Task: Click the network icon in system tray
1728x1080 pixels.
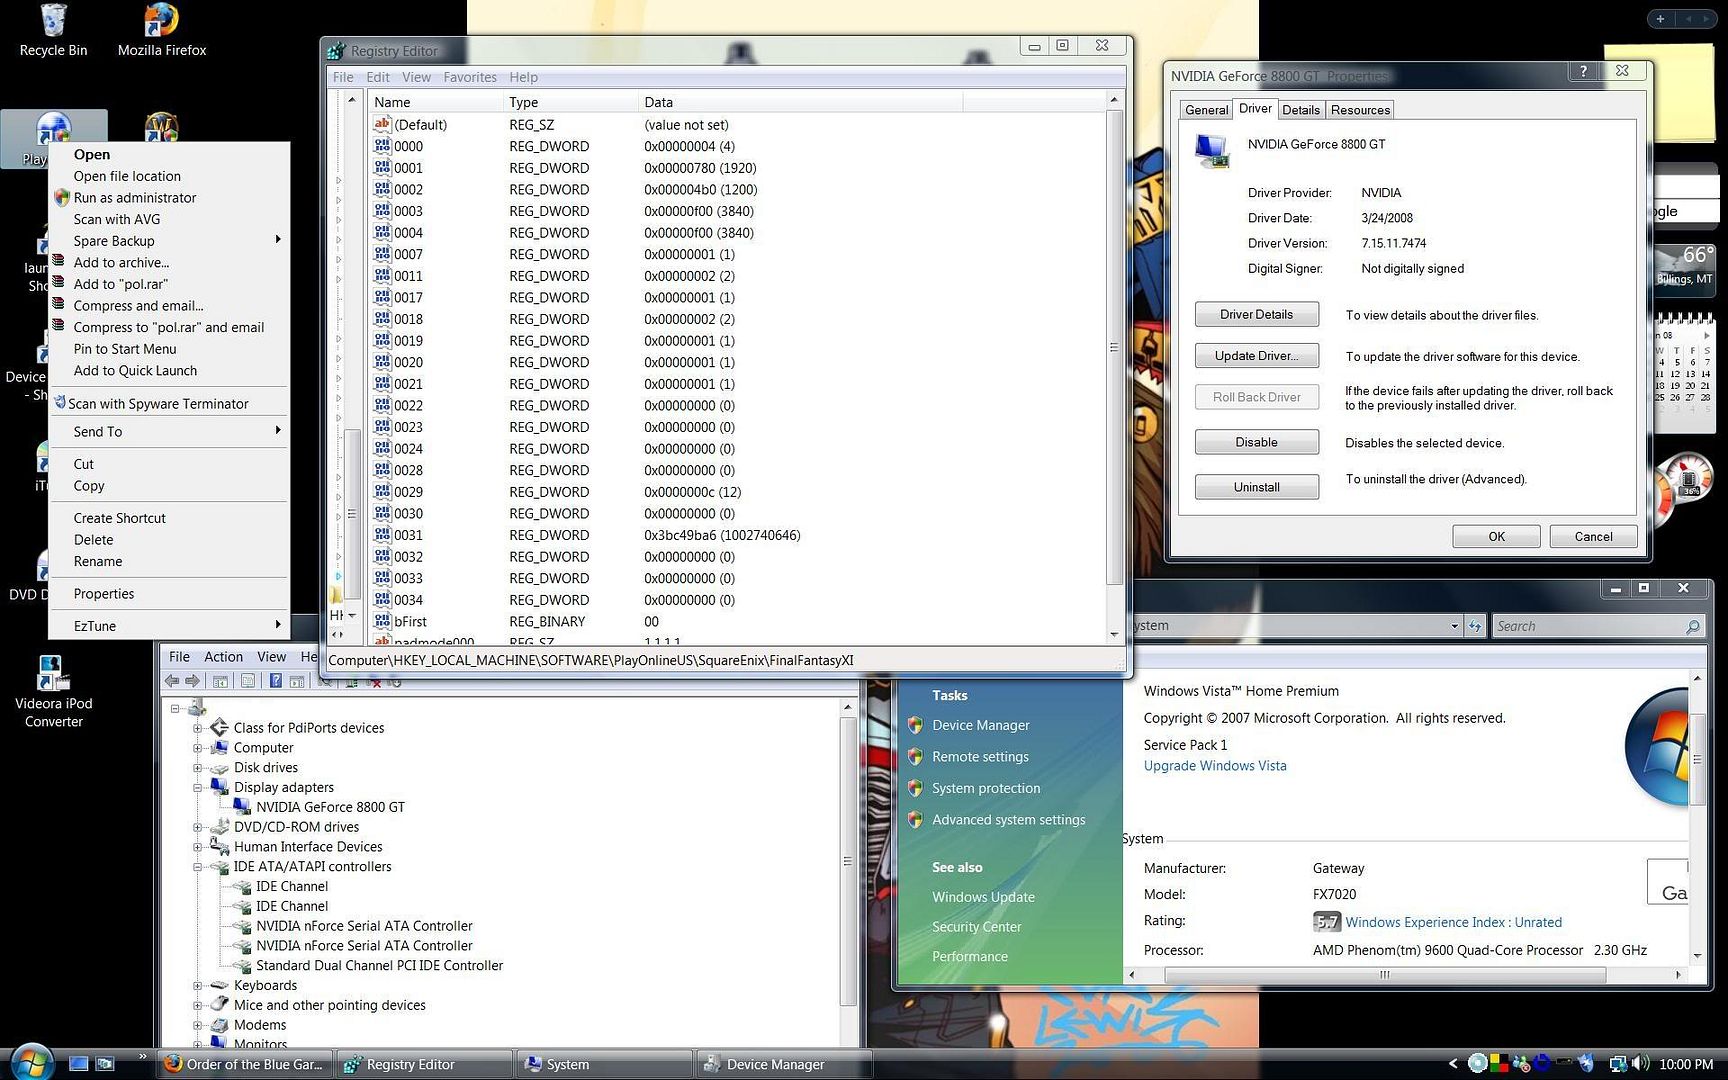Action: pyautogui.click(x=1617, y=1064)
